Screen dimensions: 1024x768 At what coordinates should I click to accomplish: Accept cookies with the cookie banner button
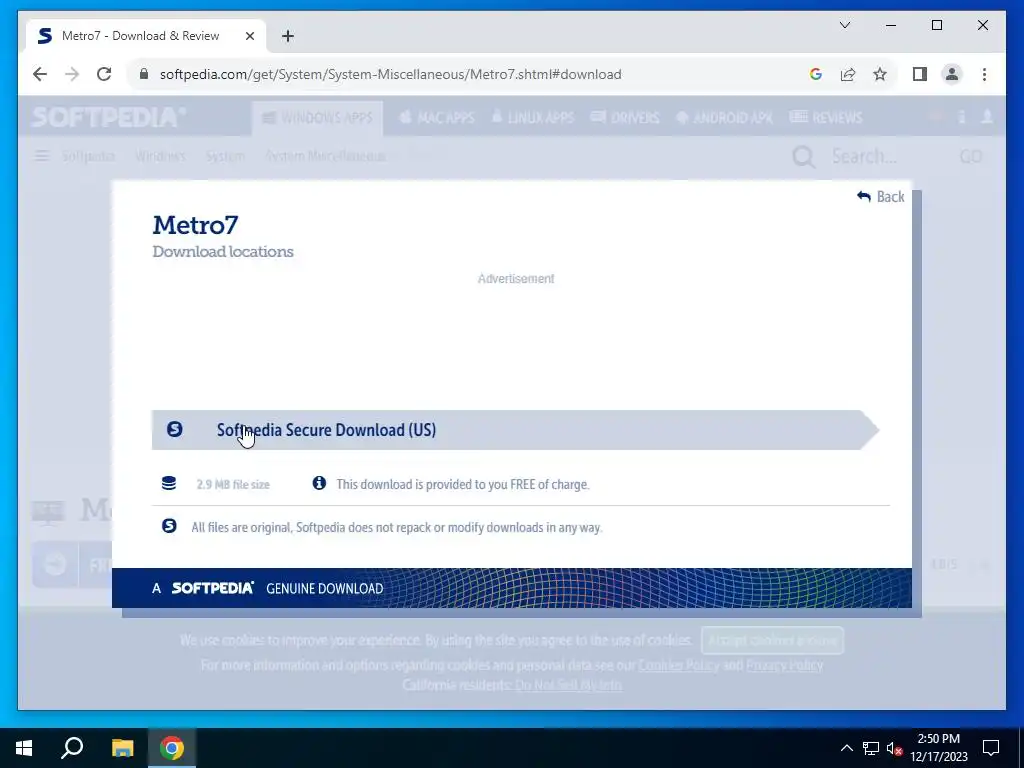pos(773,640)
